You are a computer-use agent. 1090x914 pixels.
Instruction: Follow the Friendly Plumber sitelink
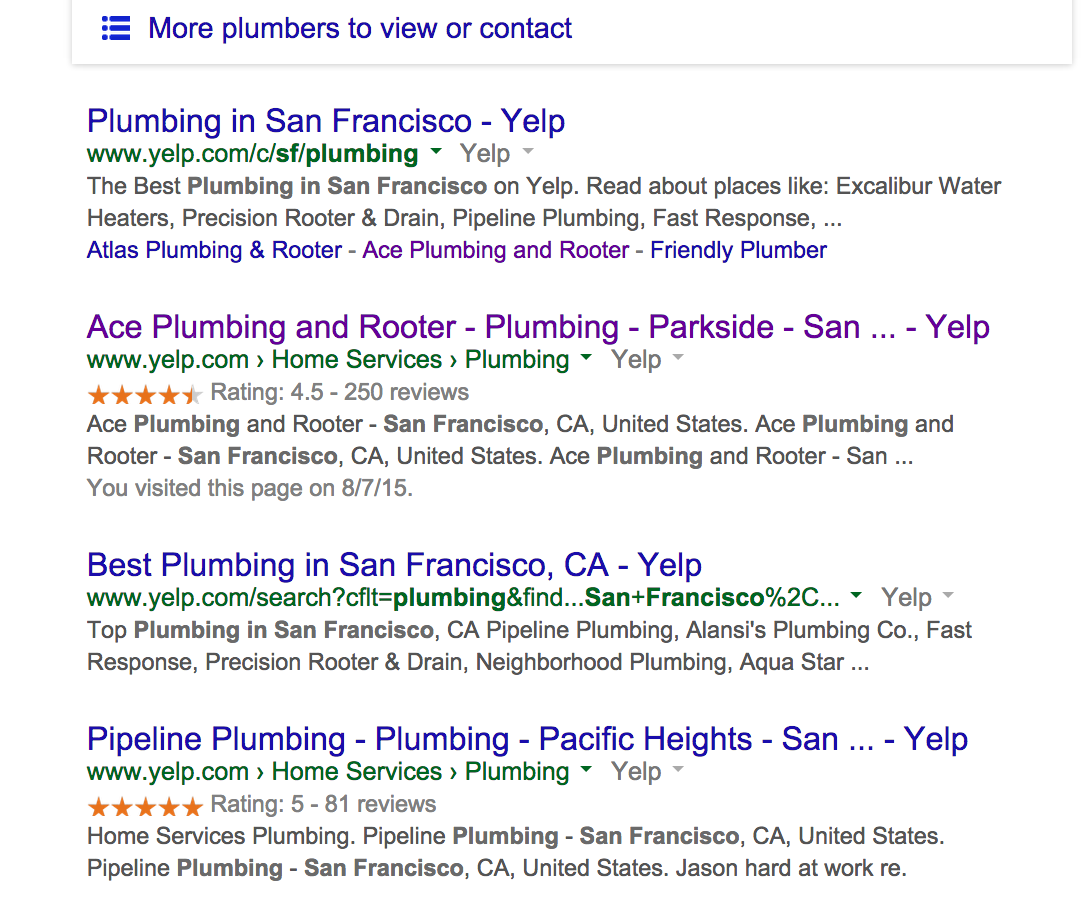click(x=739, y=250)
